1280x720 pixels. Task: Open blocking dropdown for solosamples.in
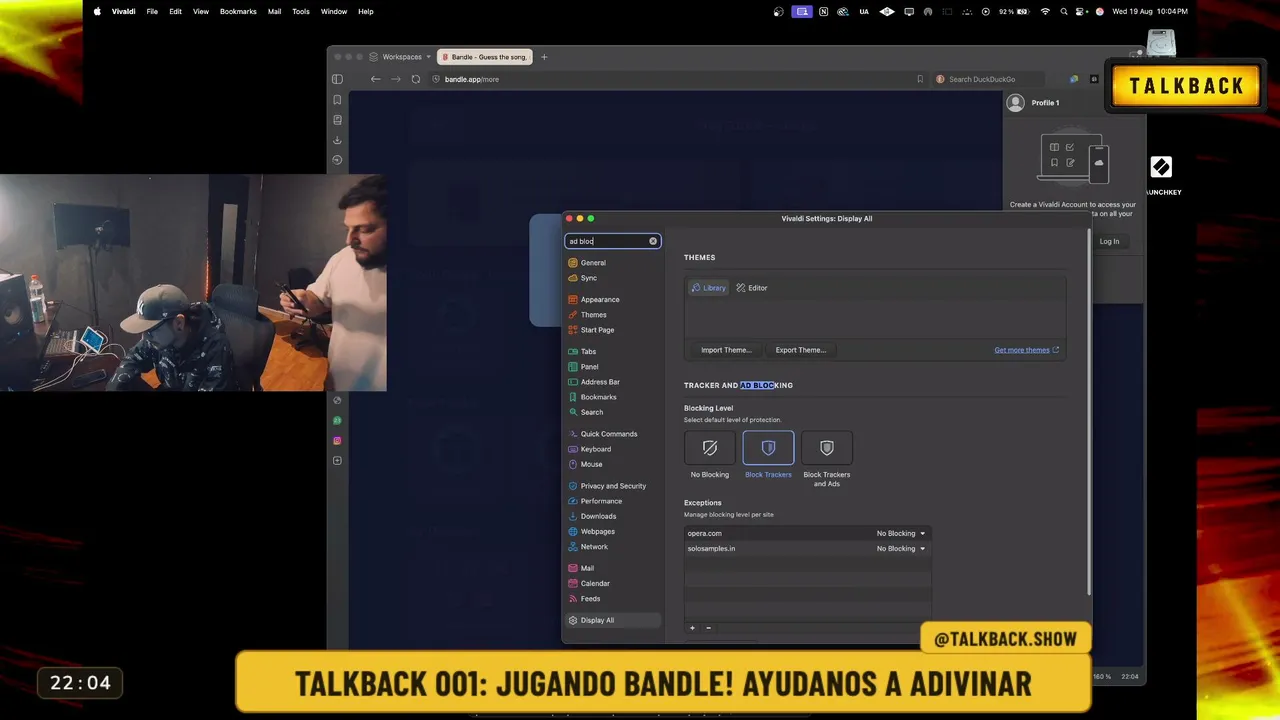900,548
